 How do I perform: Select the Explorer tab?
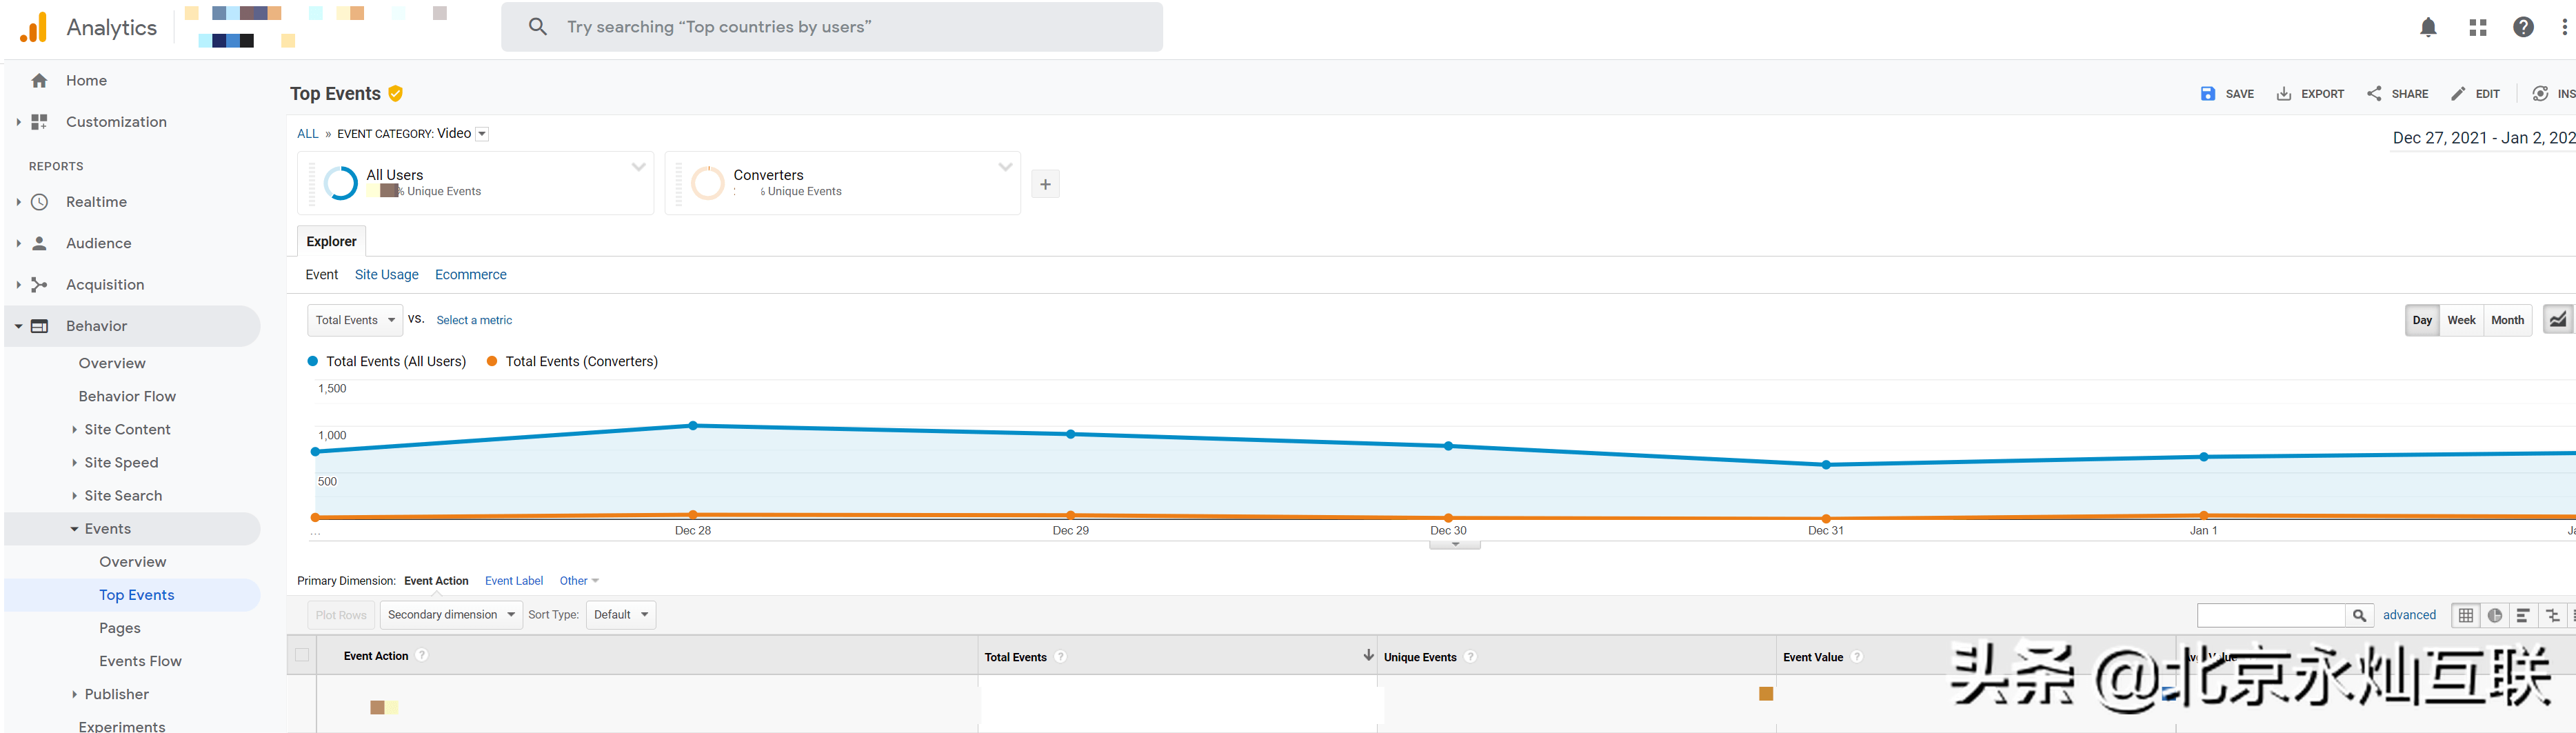331,241
